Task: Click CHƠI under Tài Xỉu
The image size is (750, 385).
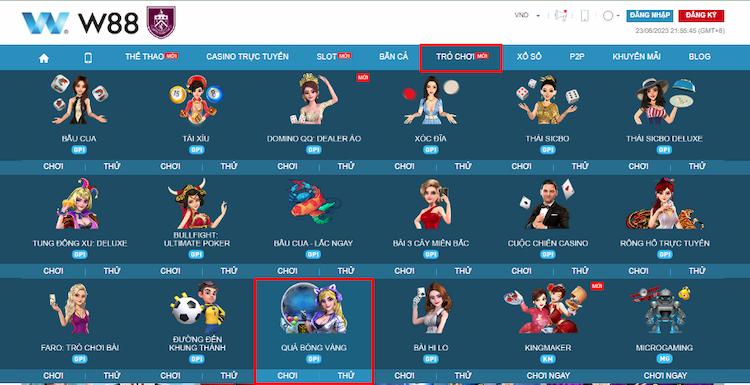Action: point(170,166)
